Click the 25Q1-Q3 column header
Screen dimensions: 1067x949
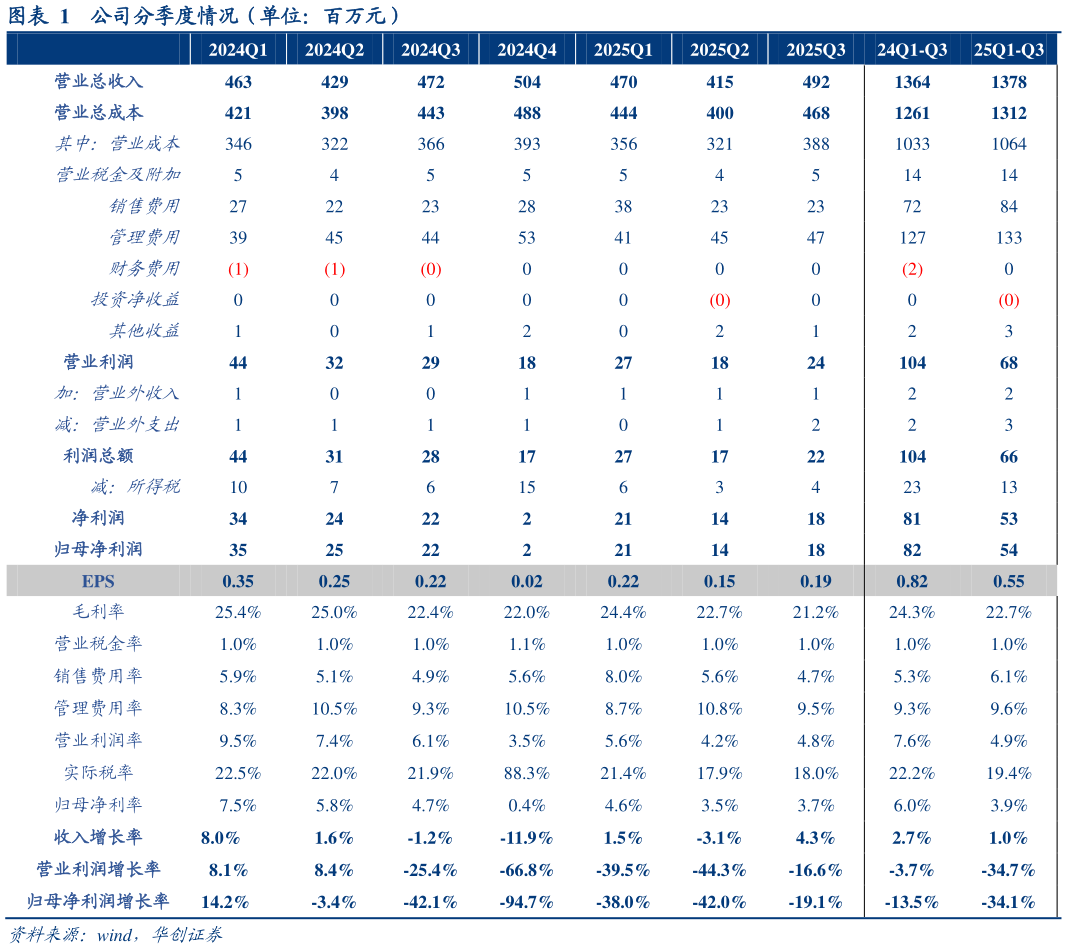[x=1008, y=50]
